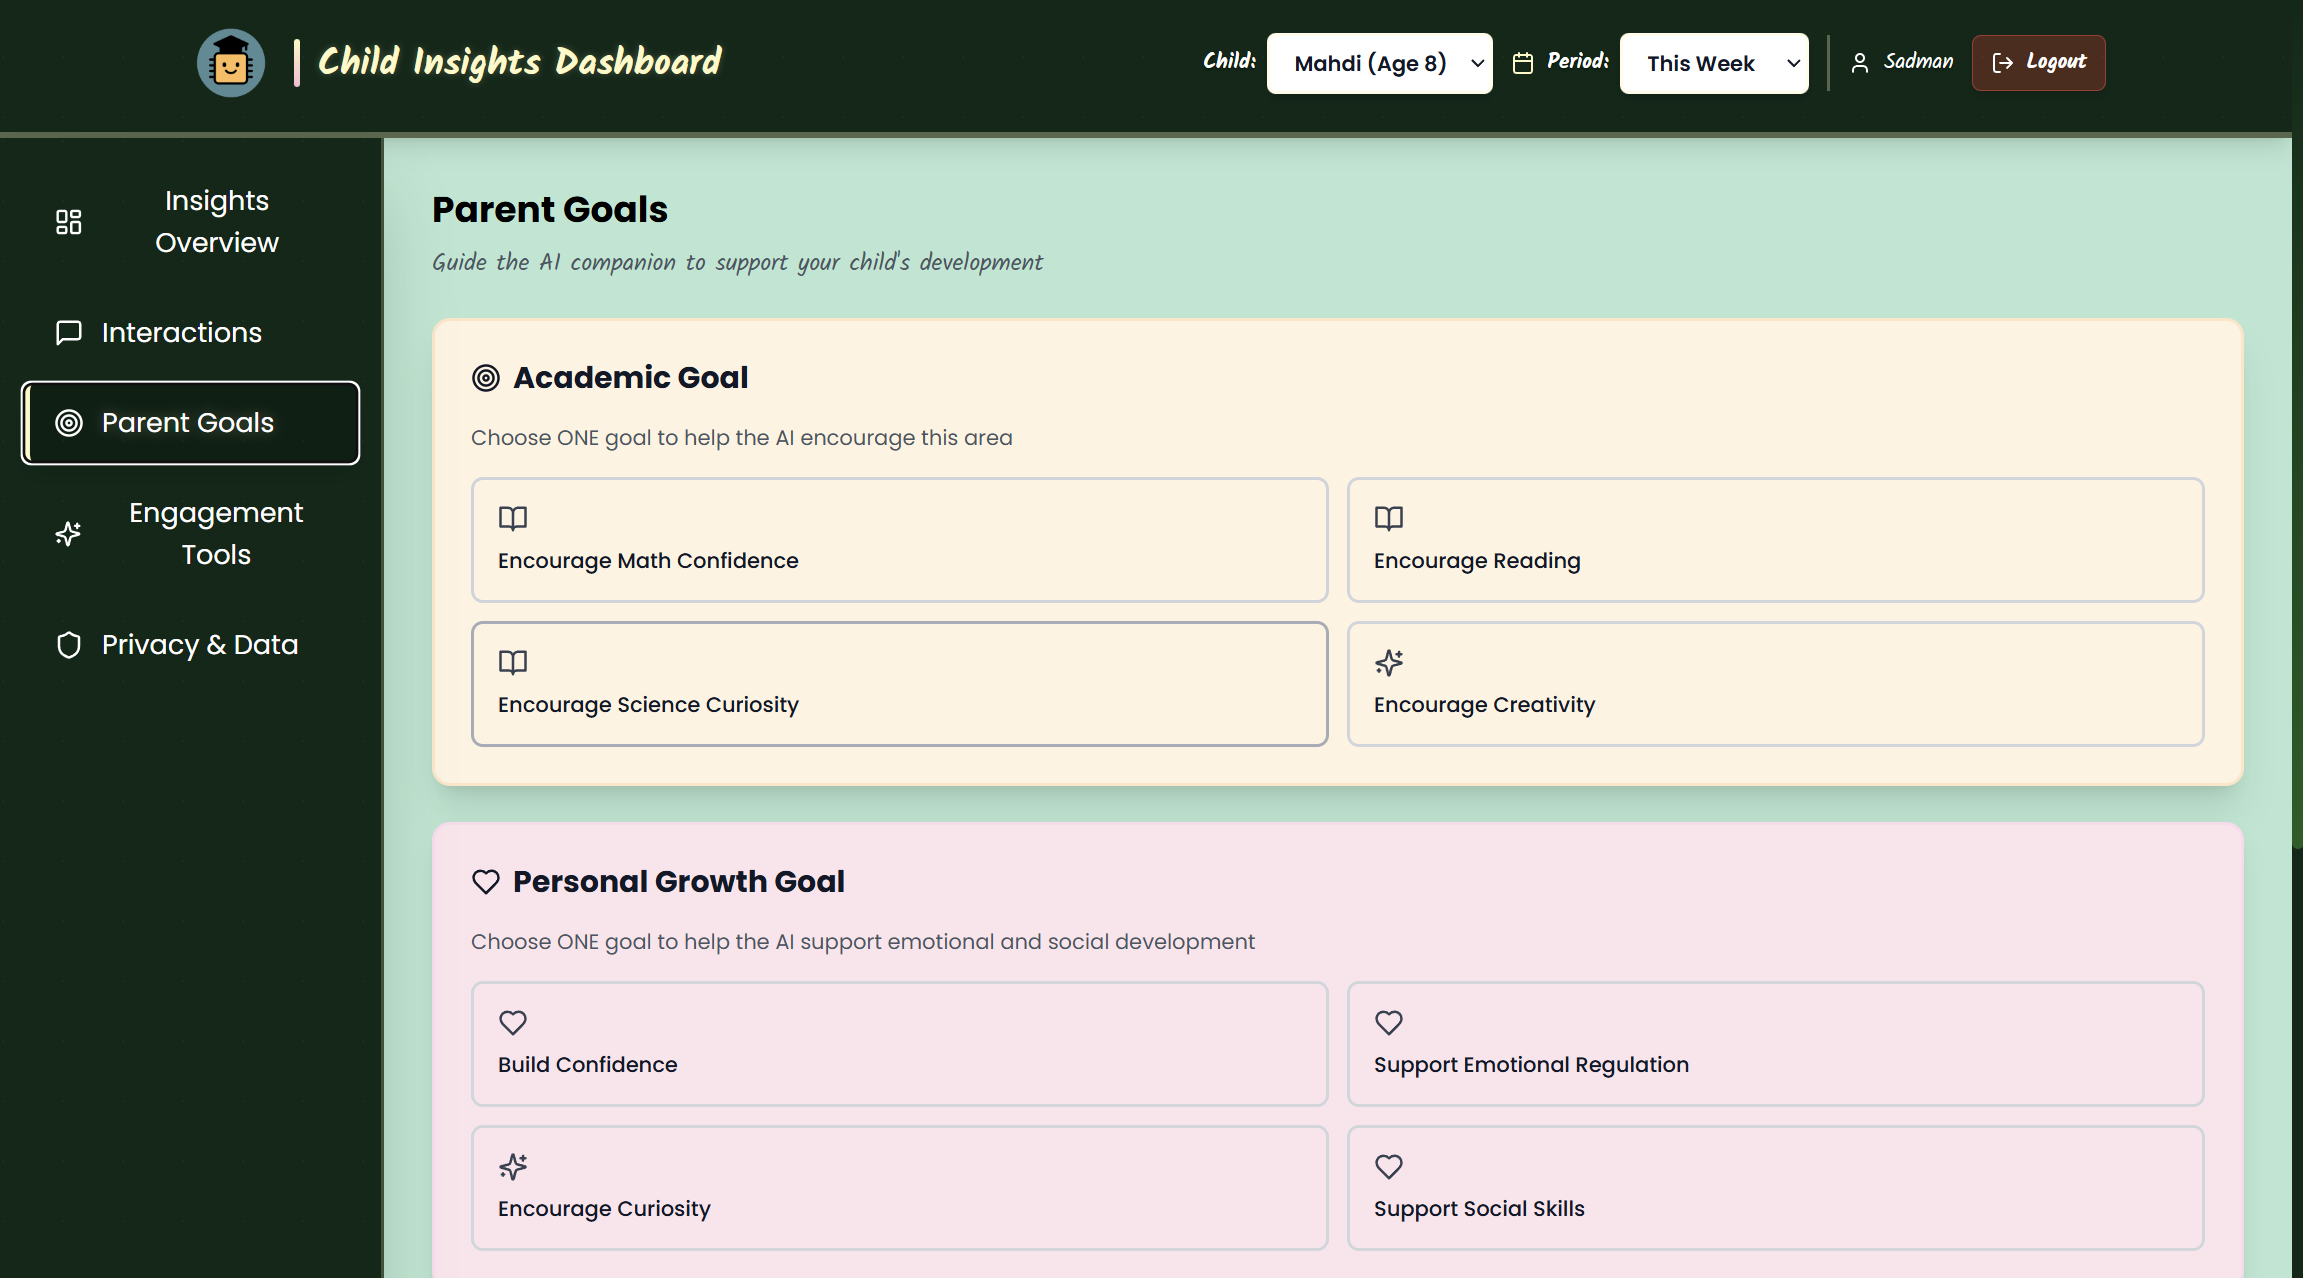Click the robot graduate logo icon

coord(231,63)
